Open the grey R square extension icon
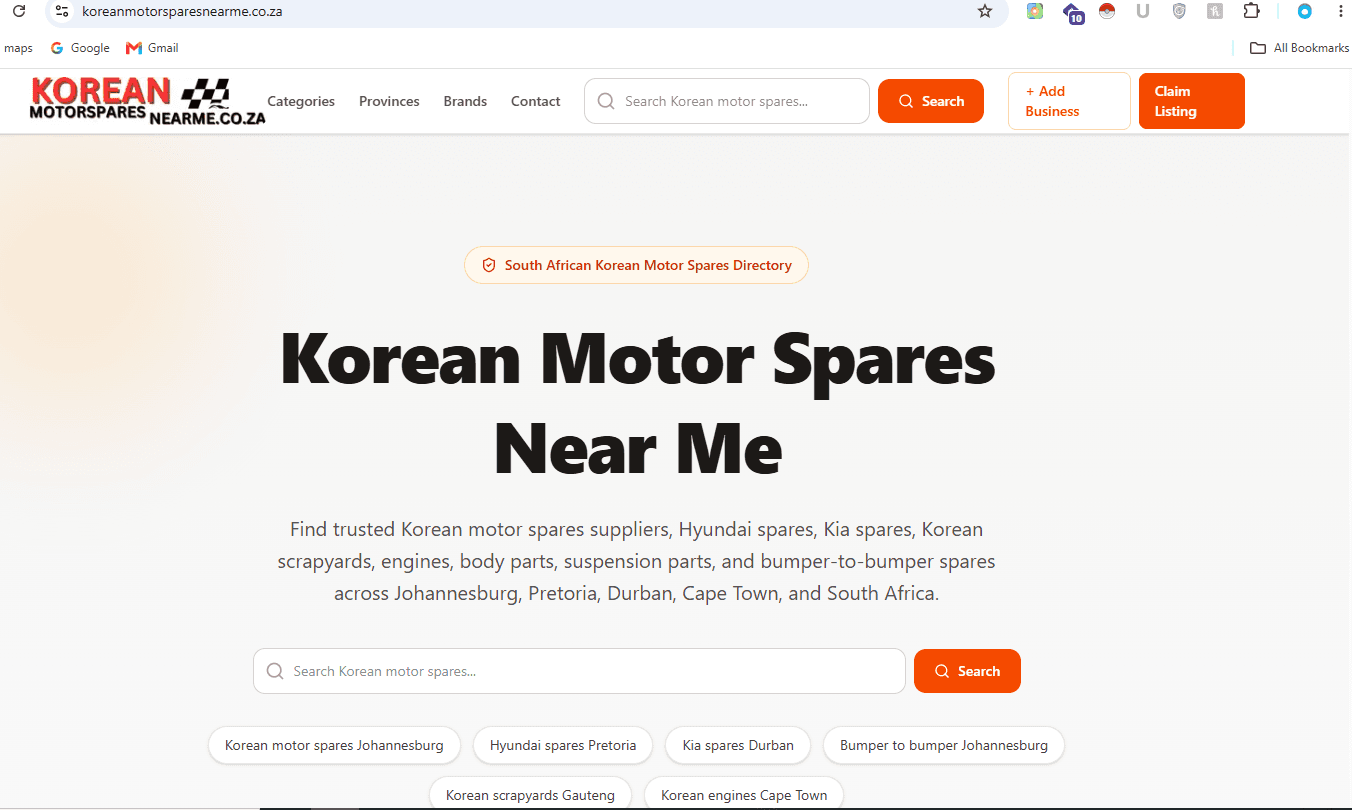 [x=1215, y=11]
